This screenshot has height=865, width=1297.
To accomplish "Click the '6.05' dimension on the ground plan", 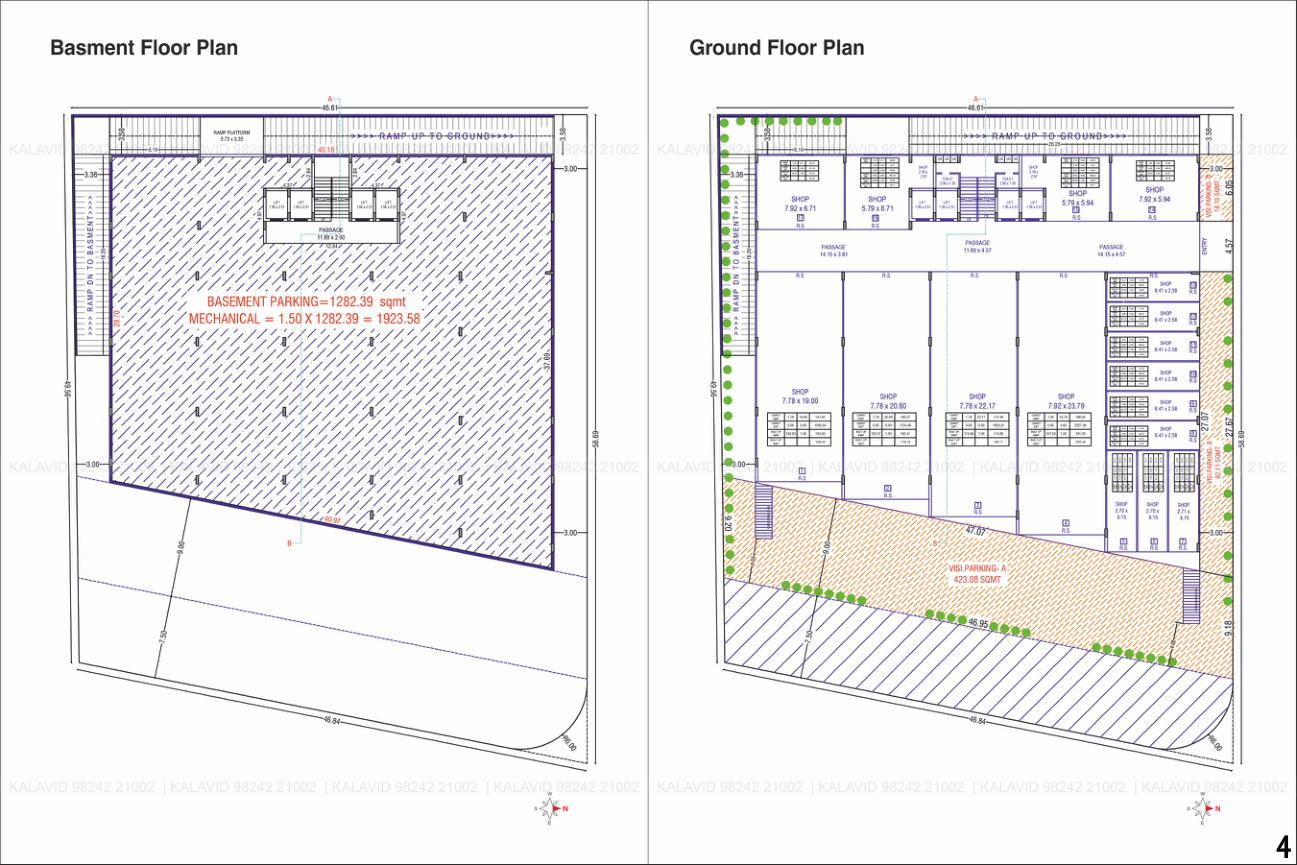I will point(1229,186).
